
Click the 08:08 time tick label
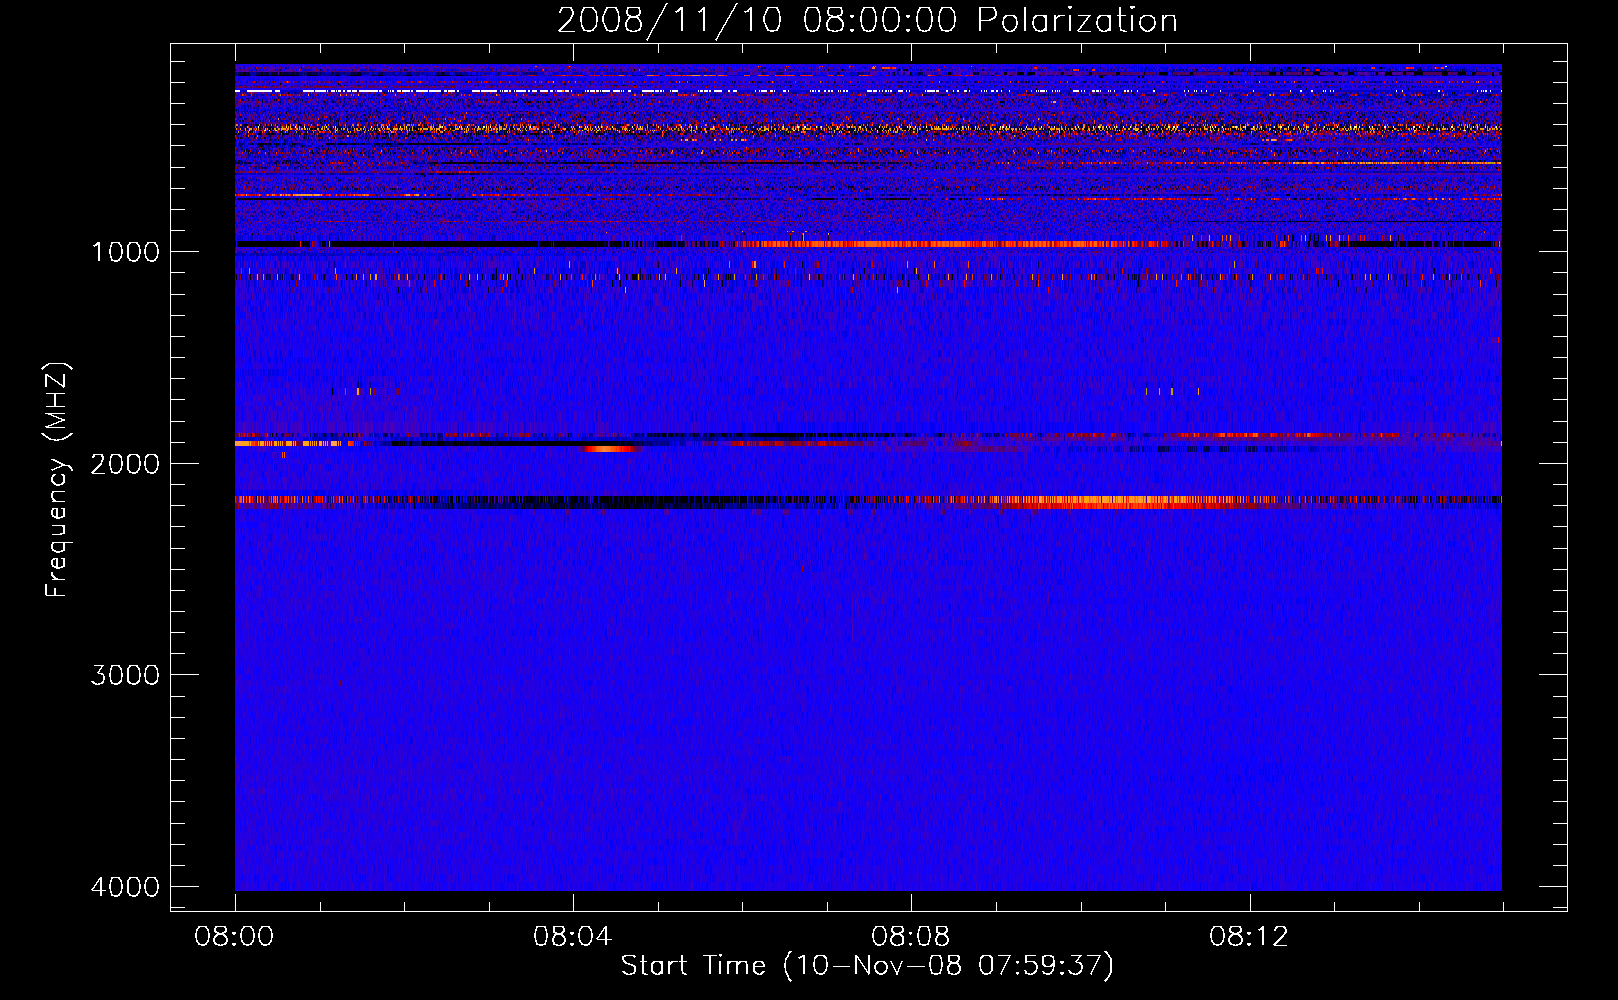click(x=911, y=937)
